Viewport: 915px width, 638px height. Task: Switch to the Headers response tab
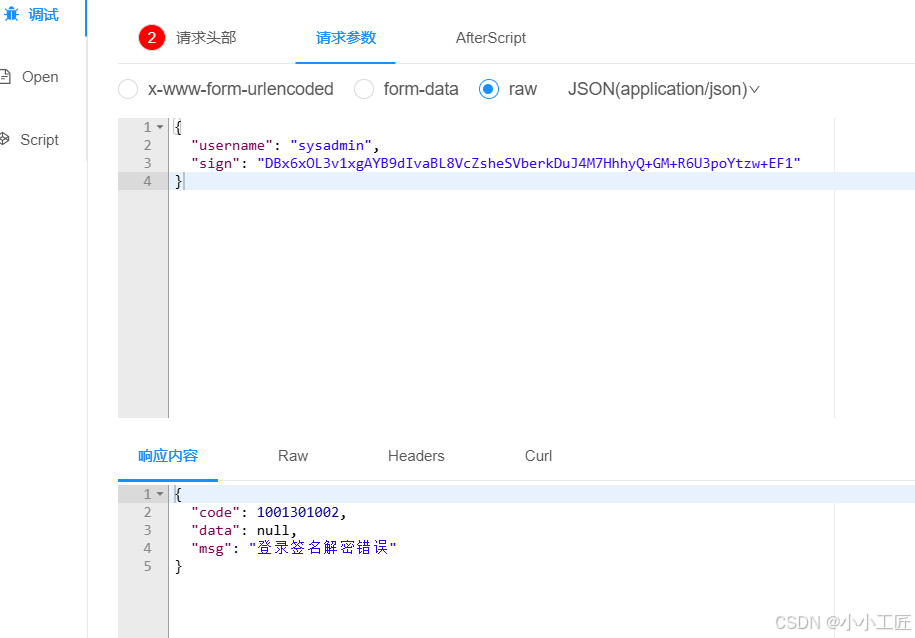(x=416, y=456)
